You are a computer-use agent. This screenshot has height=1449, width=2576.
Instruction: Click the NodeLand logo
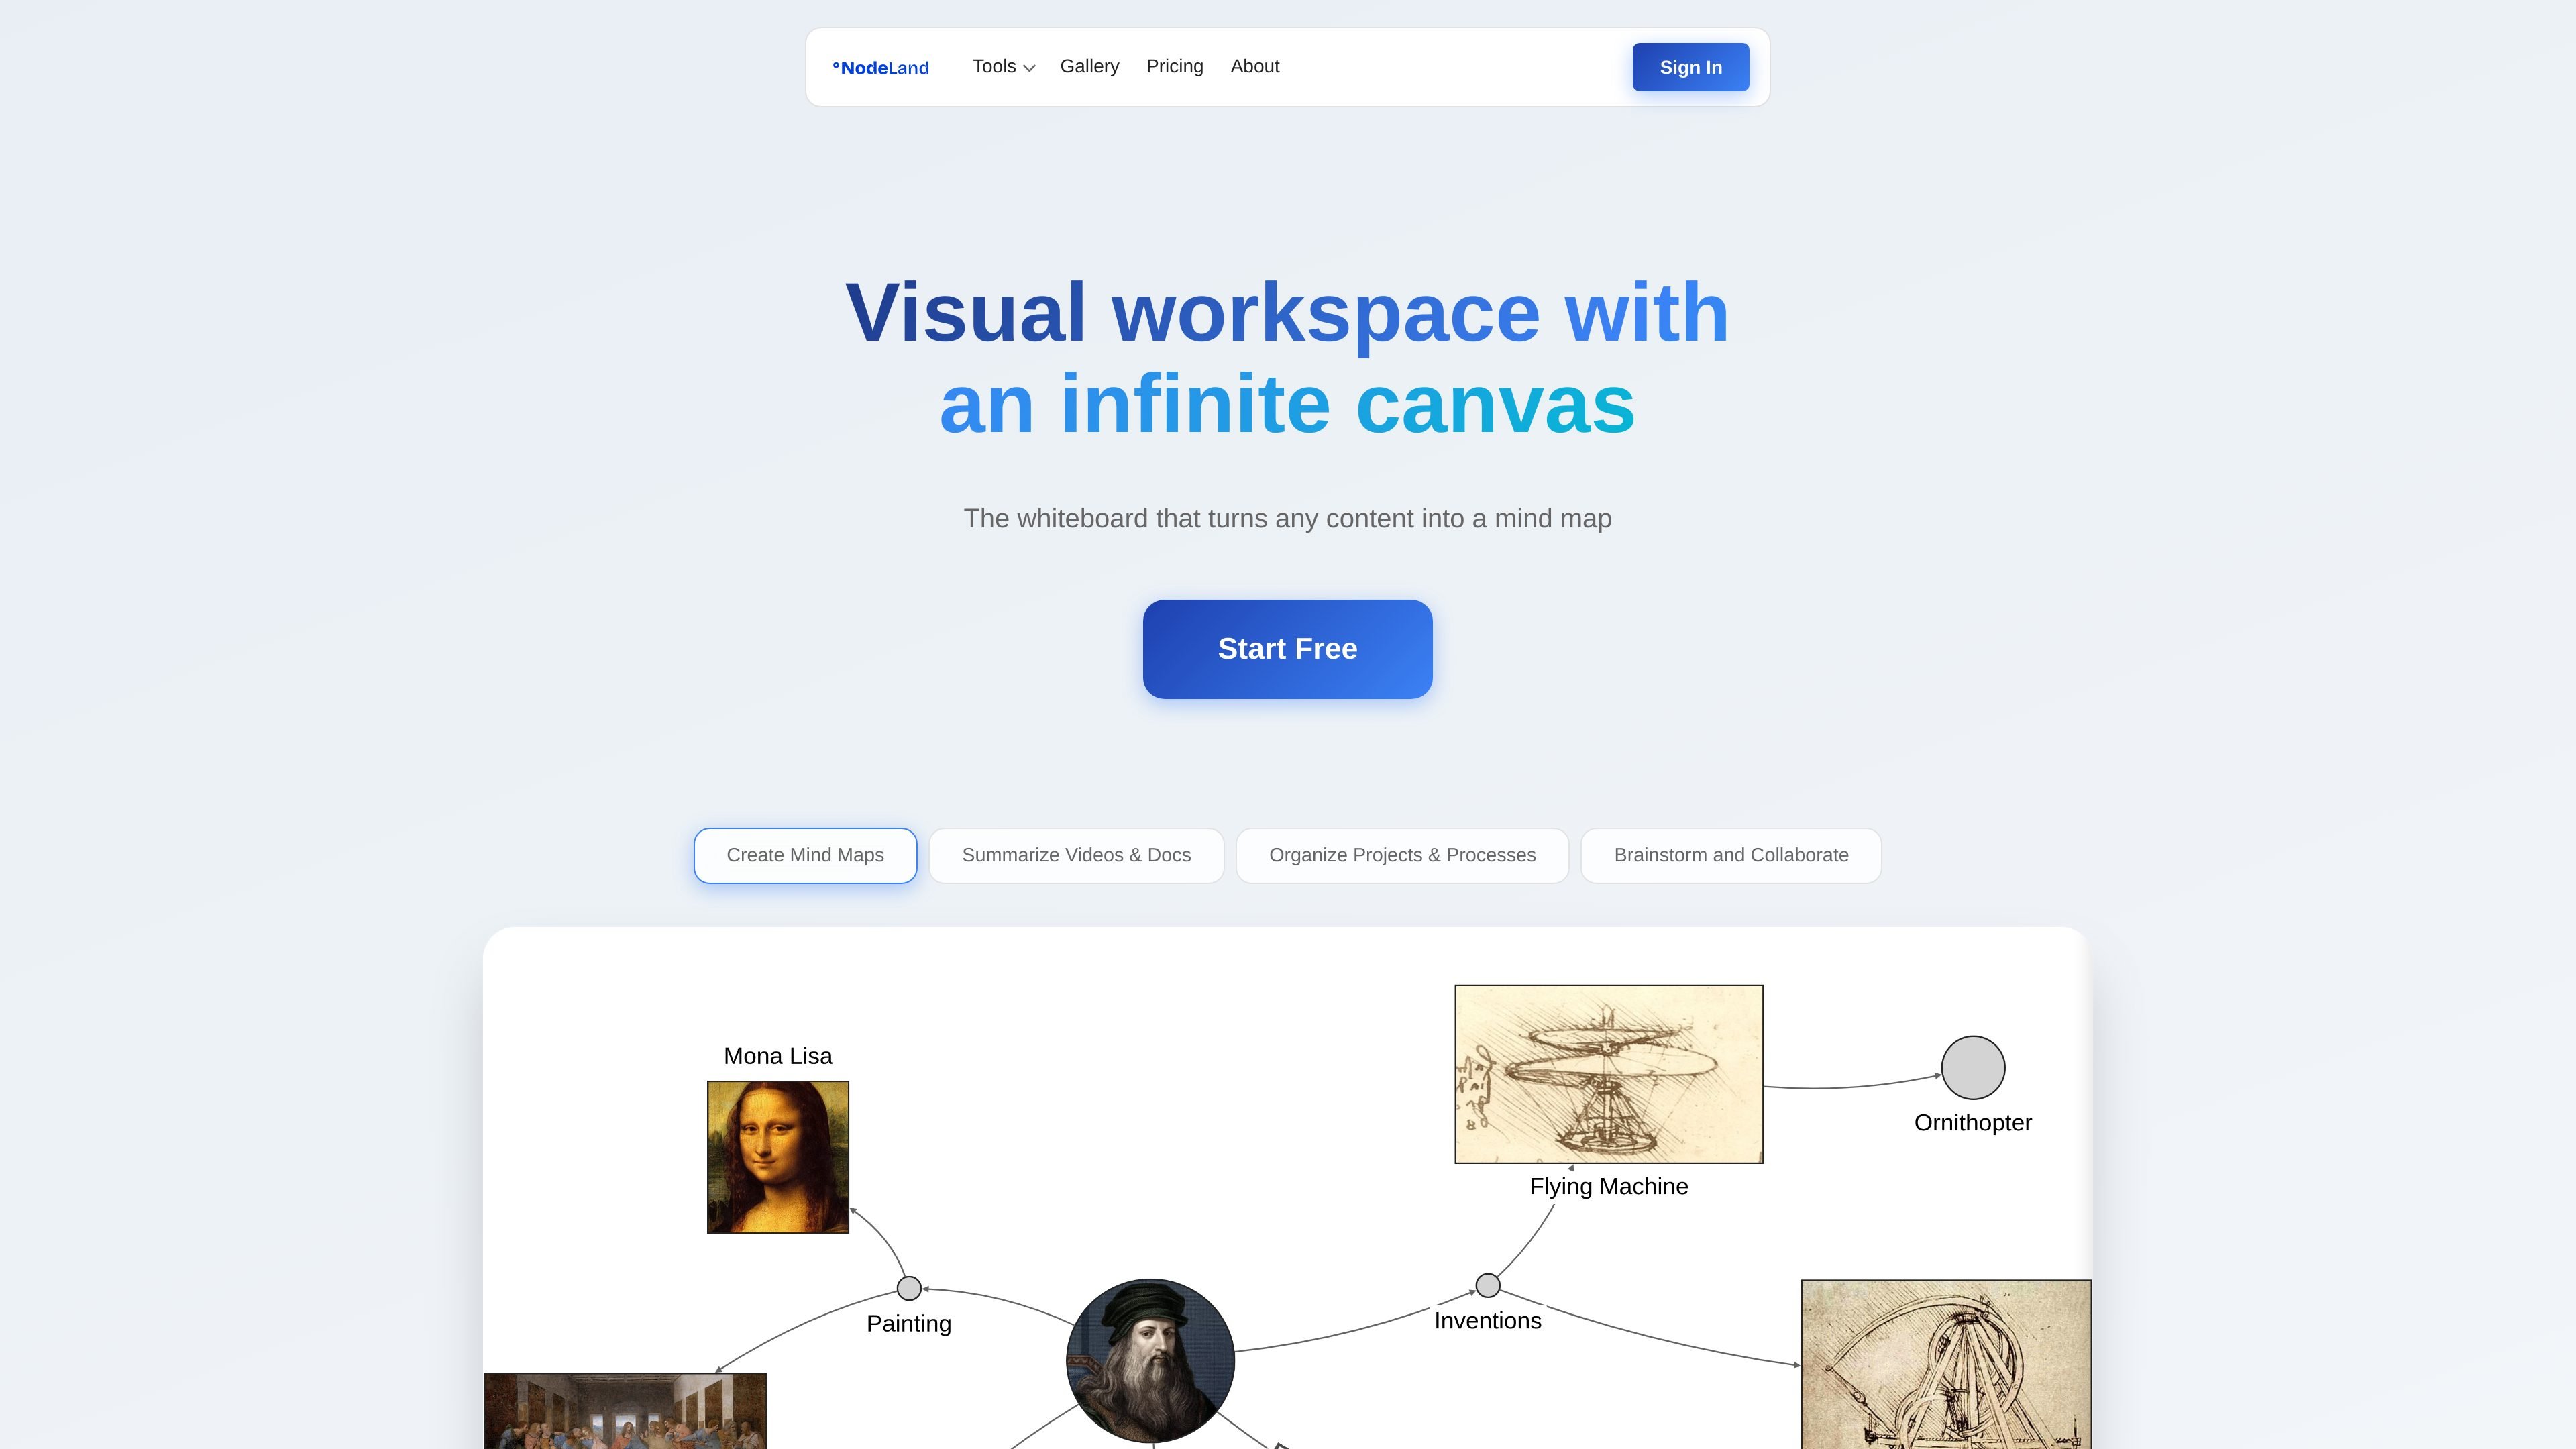pos(880,68)
